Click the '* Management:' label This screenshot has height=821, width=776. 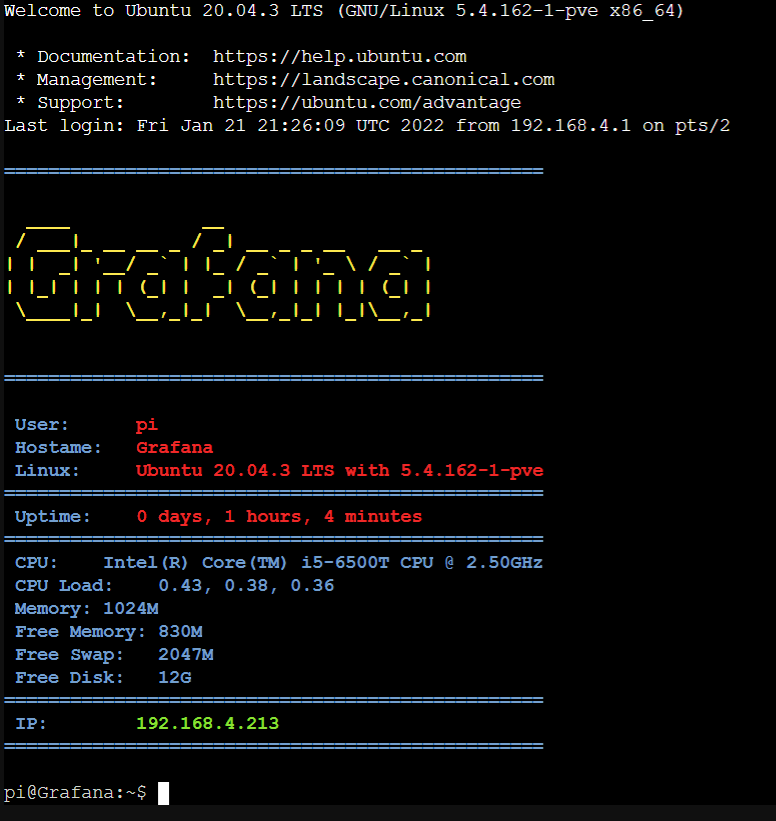pyautogui.click(x=86, y=80)
